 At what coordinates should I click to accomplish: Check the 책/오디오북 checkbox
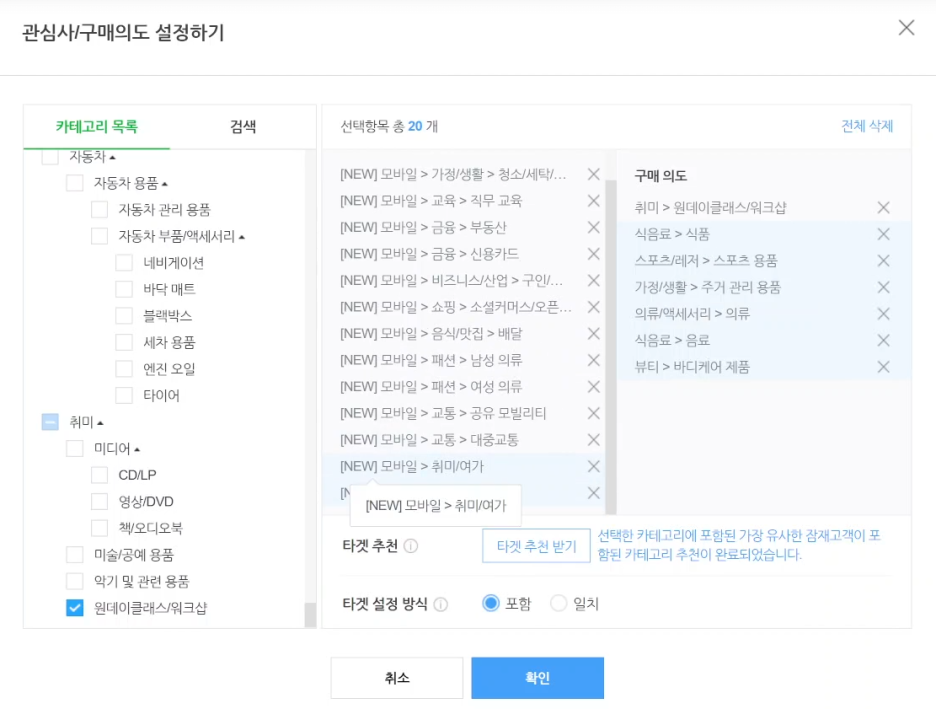99,528
